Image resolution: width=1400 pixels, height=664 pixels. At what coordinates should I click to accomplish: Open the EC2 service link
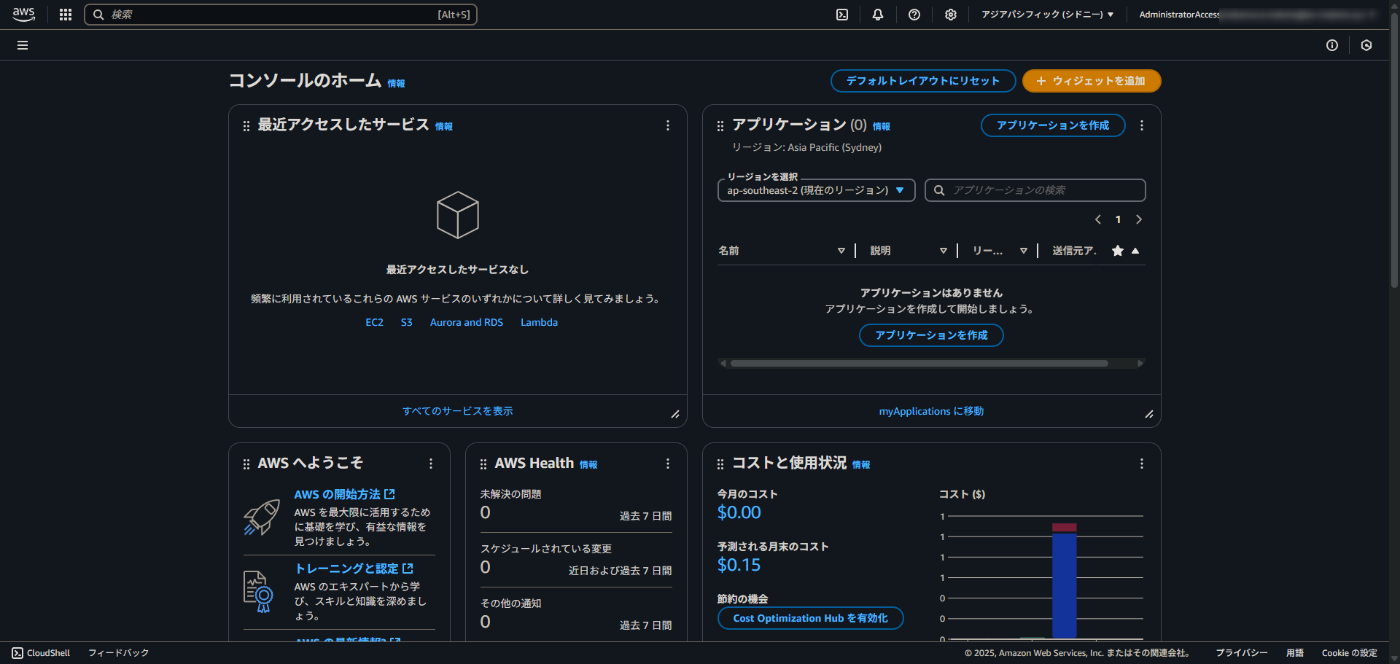[x=374, y=323]
